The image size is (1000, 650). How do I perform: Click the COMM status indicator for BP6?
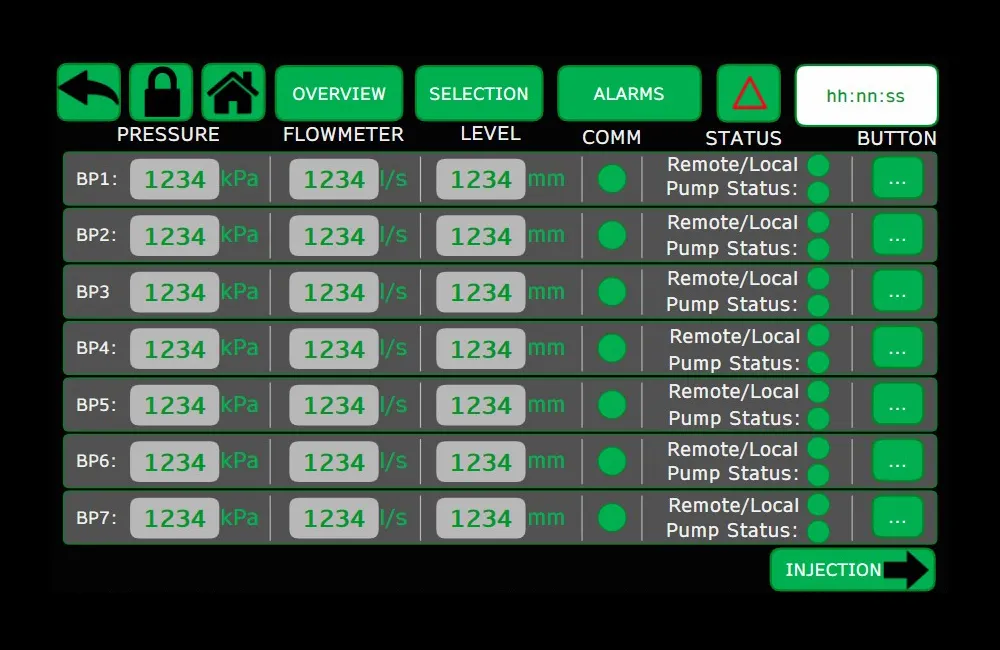[x=612, y=460]
